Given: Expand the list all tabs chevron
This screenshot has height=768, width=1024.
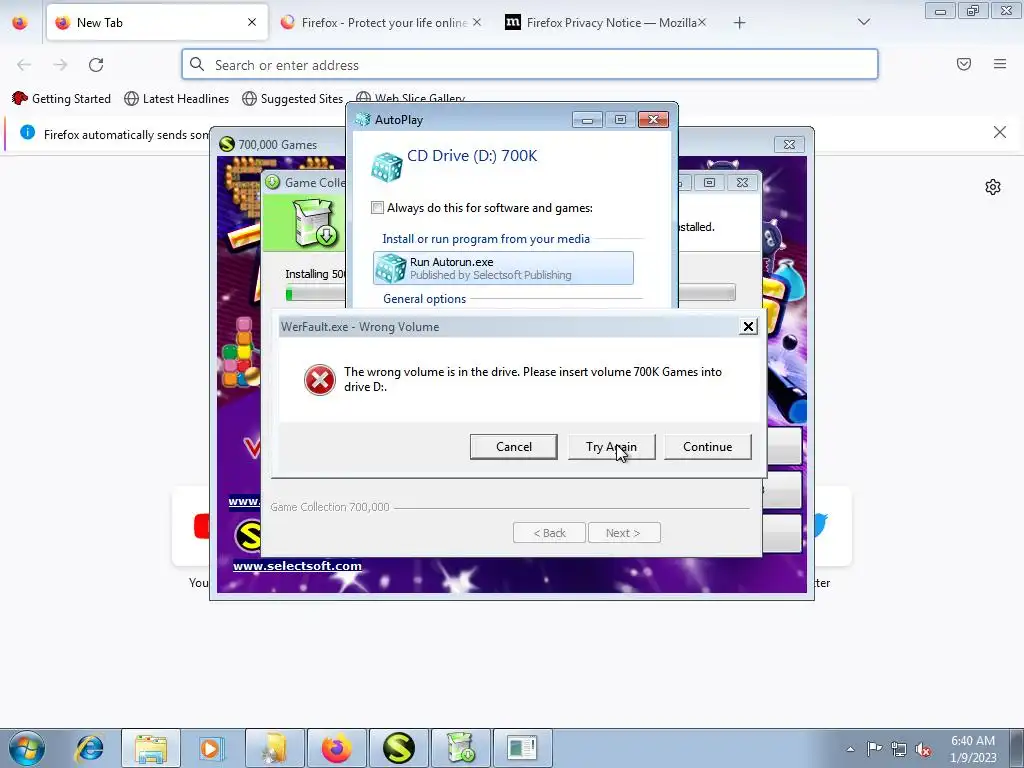Looking at the screenshot, I should (863, 22).
